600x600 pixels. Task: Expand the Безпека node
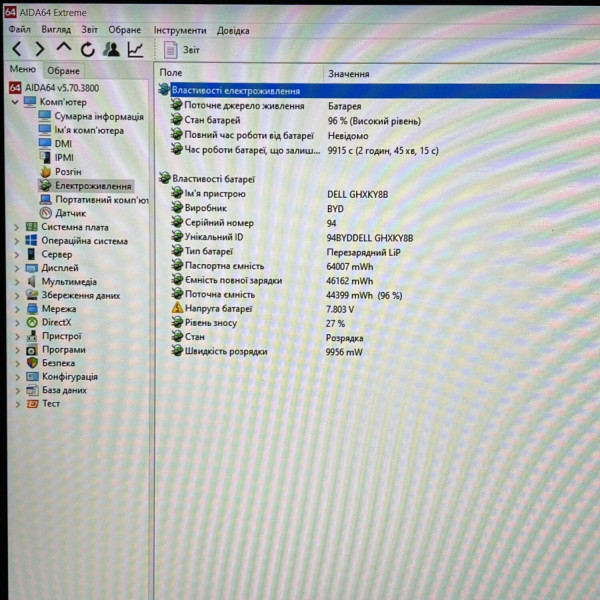[x=18, y=364]
